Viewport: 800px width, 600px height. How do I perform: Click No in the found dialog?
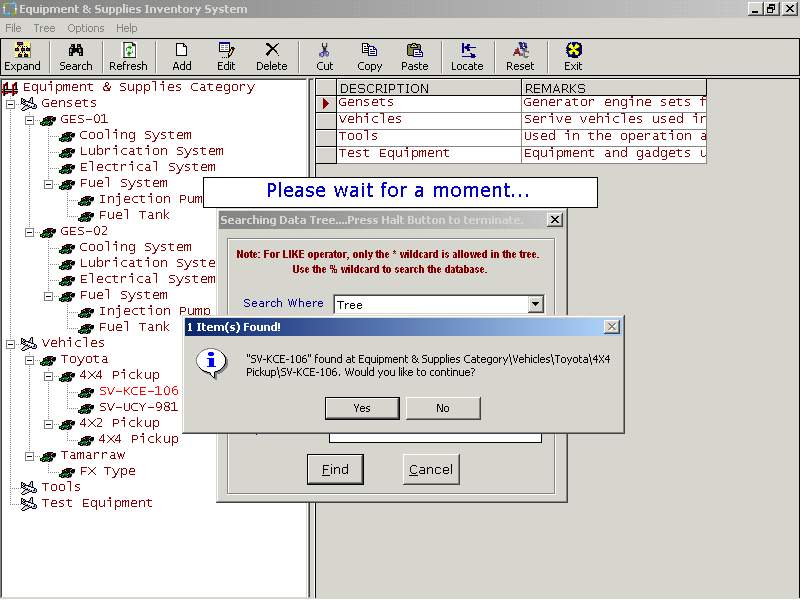tap(443, 408)
